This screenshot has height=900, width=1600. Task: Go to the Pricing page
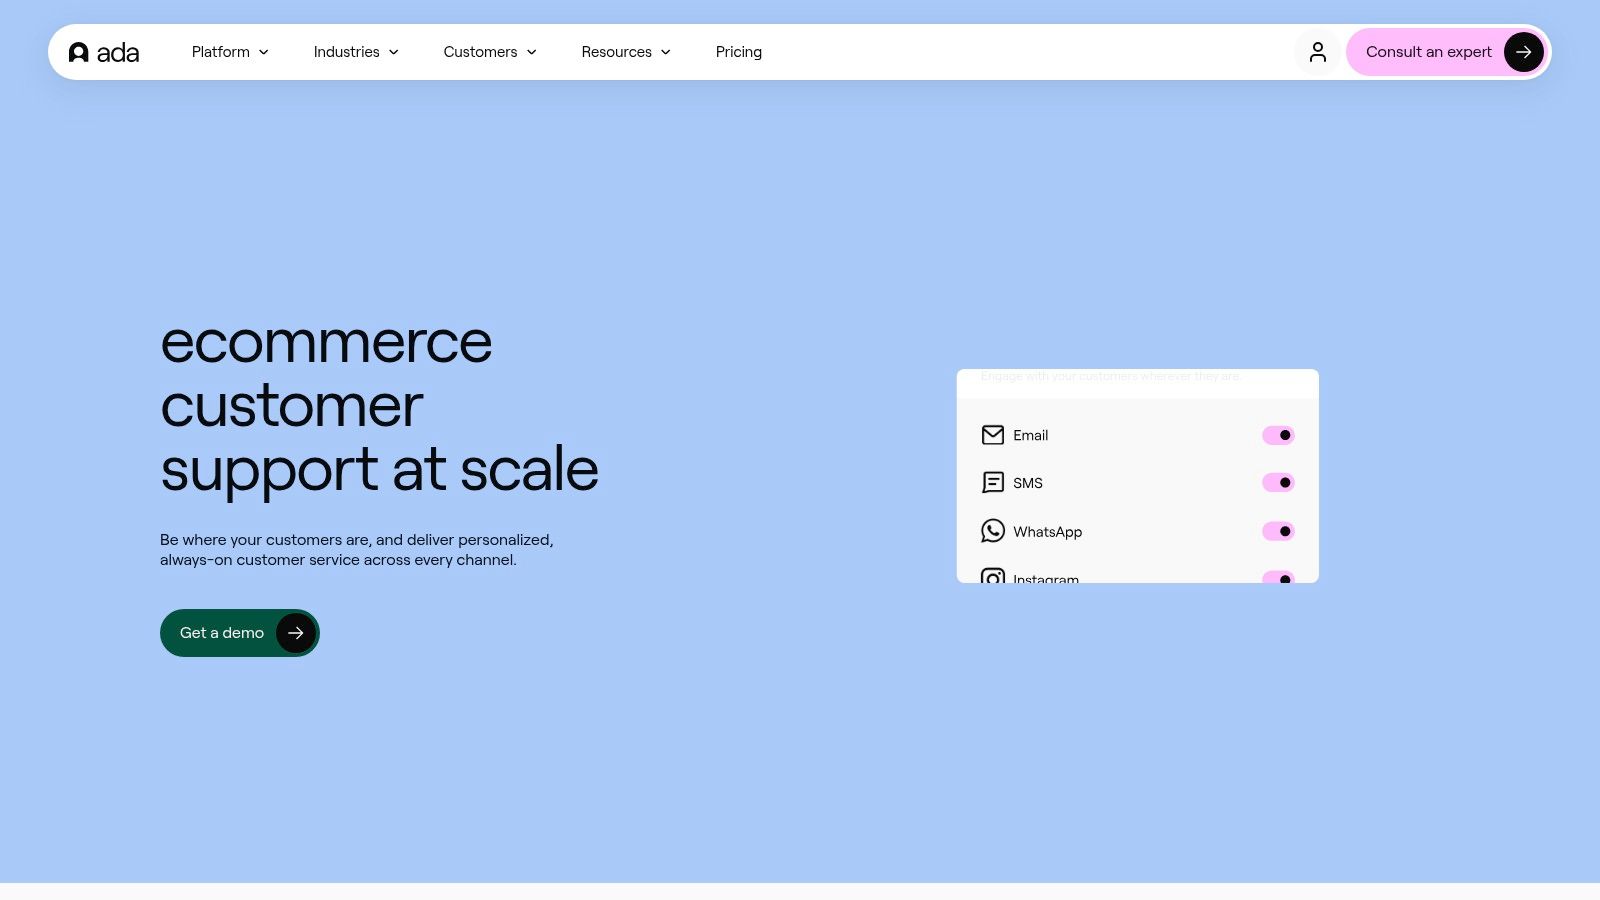point(738,52)
